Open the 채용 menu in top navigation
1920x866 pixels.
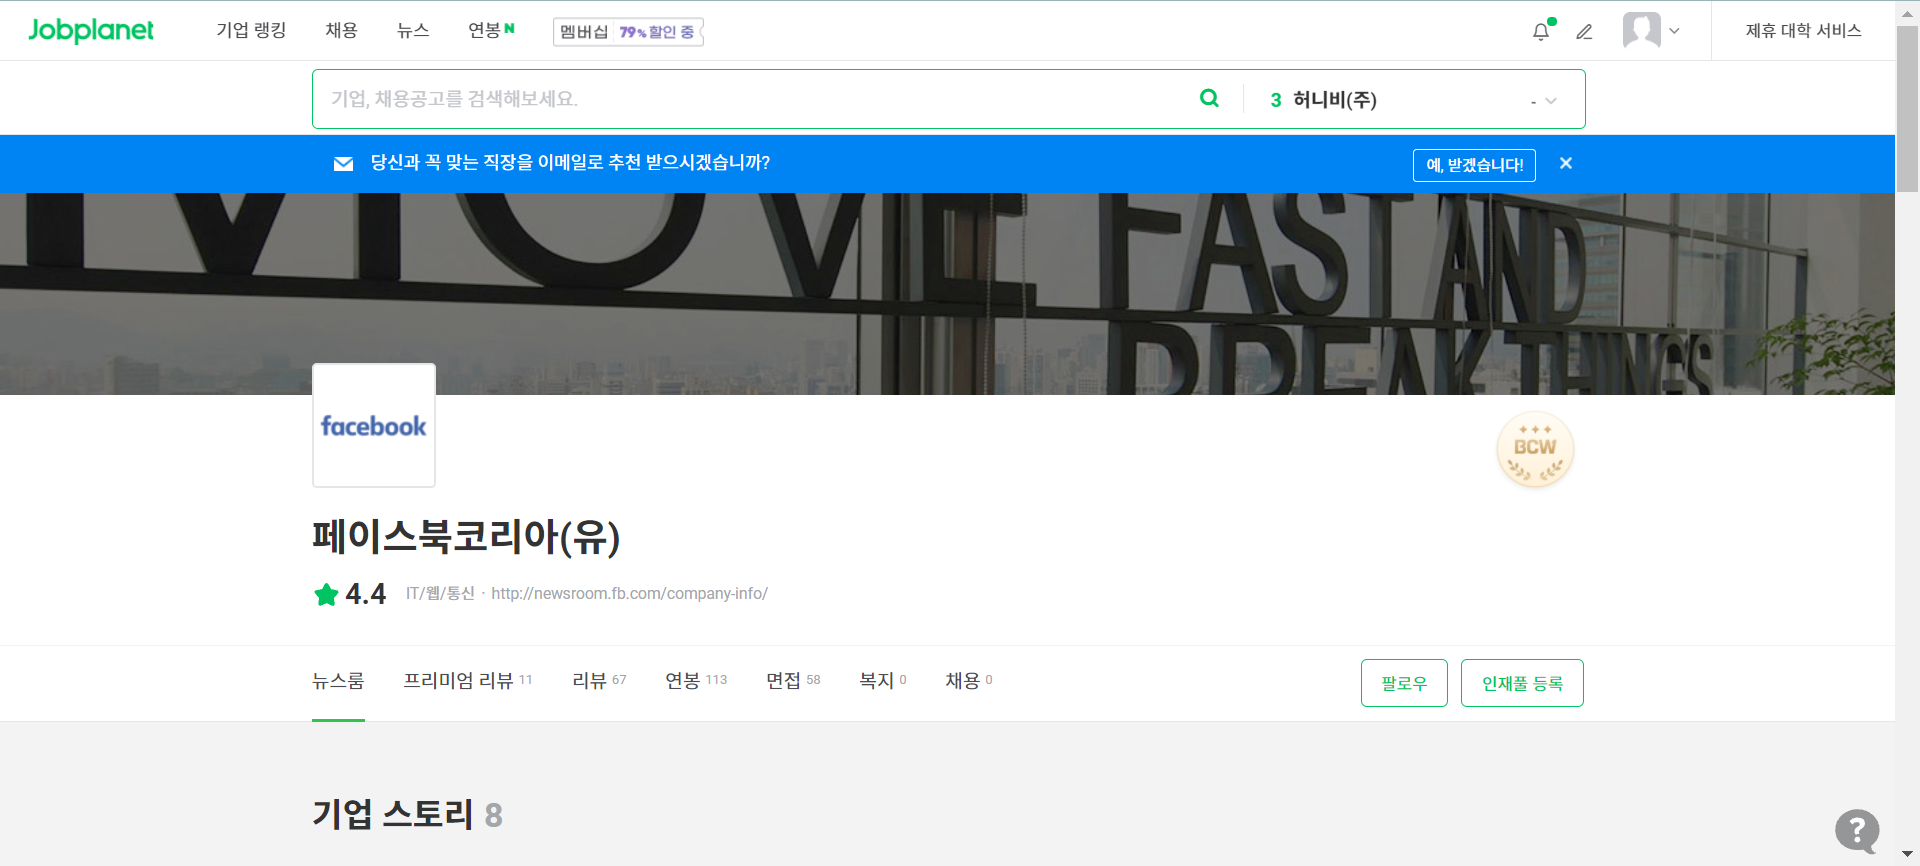coord(341,30)
